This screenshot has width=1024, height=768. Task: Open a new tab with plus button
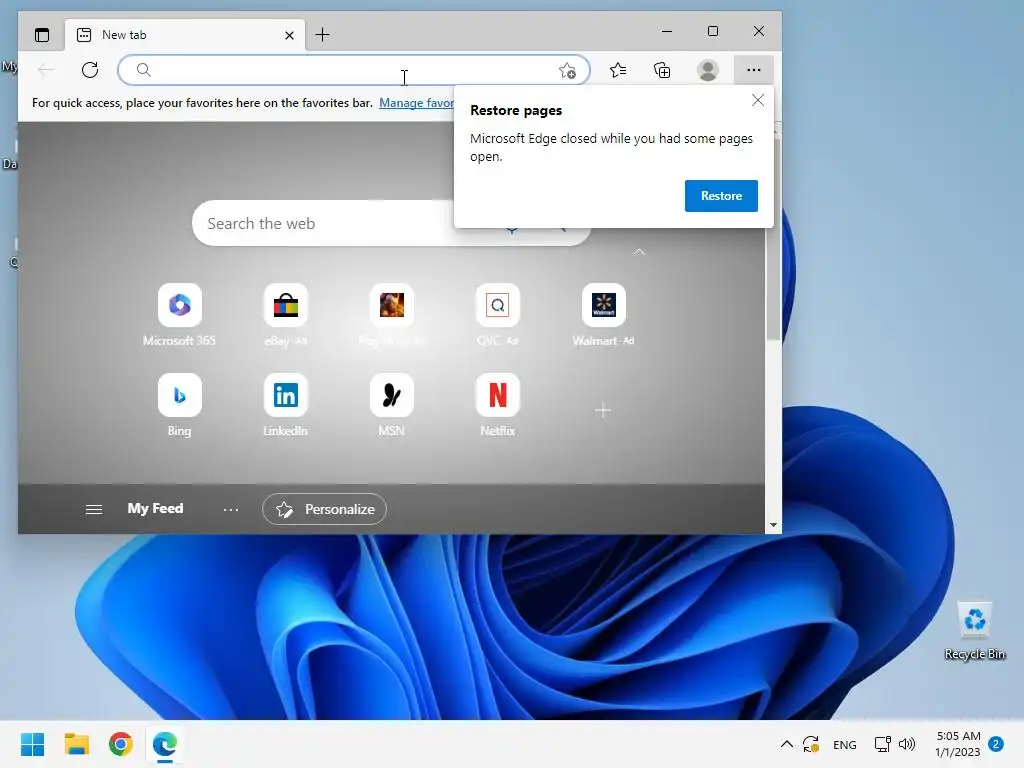click(x=323, y=35)
